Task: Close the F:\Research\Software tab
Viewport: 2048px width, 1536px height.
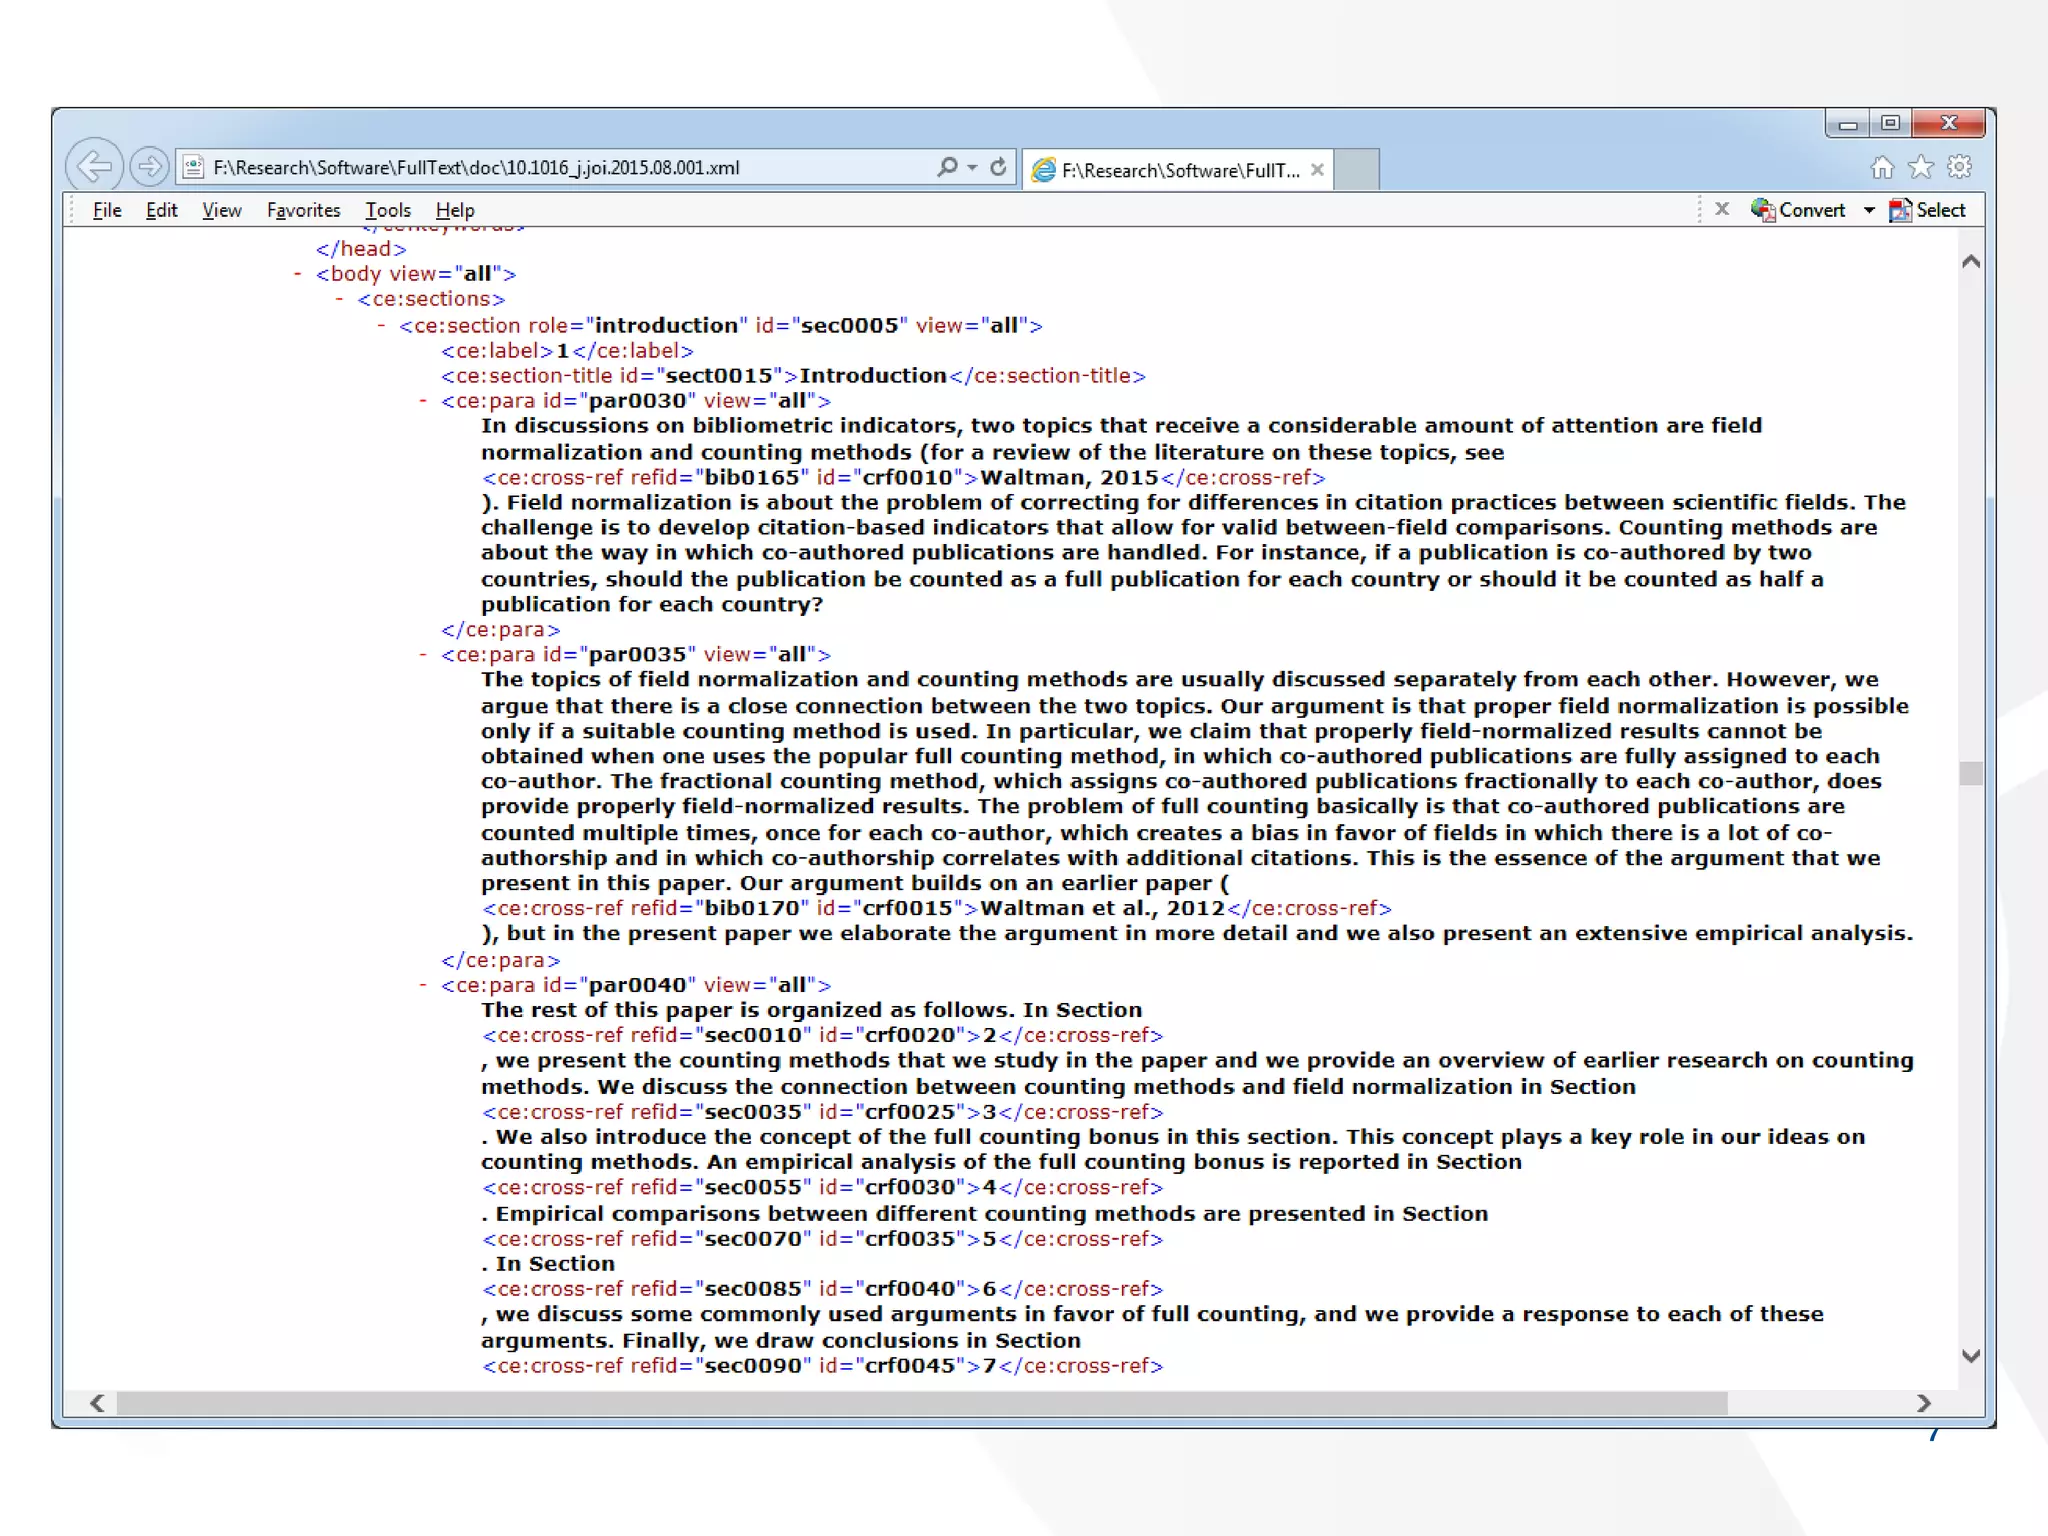Action: 1317,170
